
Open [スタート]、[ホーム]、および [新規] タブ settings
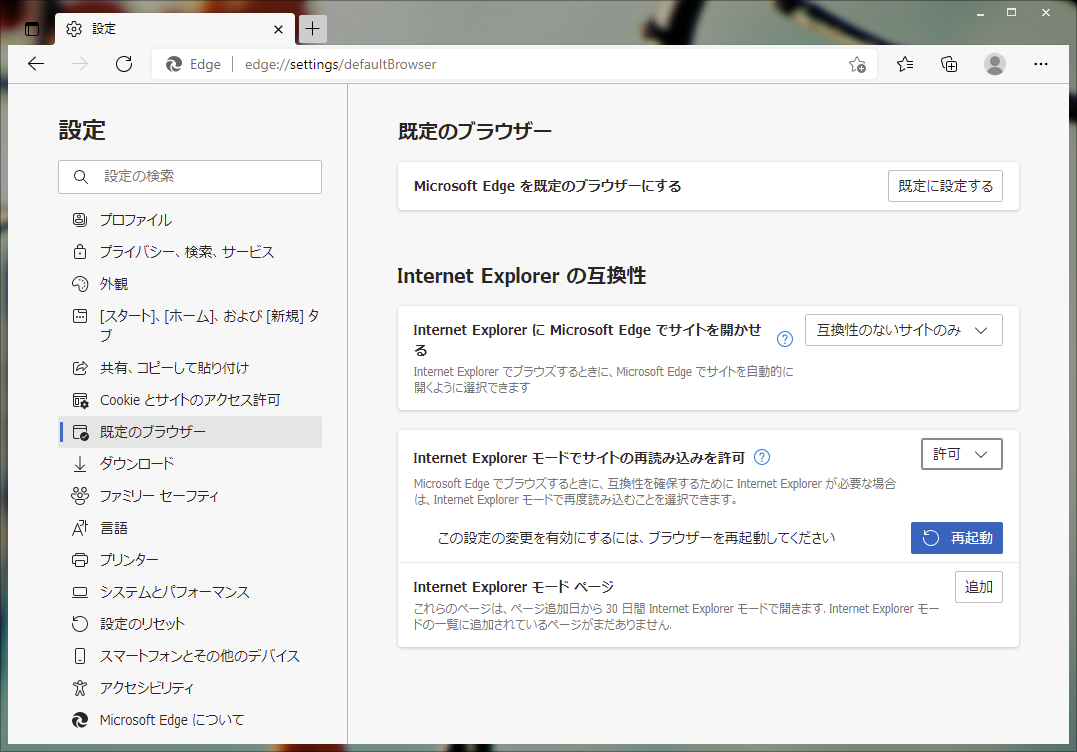[190, 326]
